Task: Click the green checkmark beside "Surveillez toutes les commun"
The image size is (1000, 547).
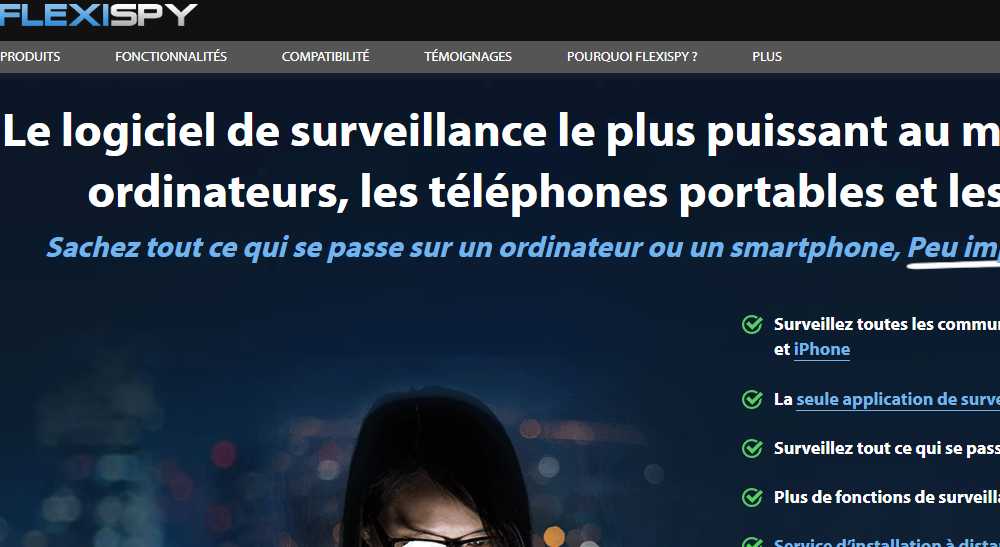Action: coord(753,325)
